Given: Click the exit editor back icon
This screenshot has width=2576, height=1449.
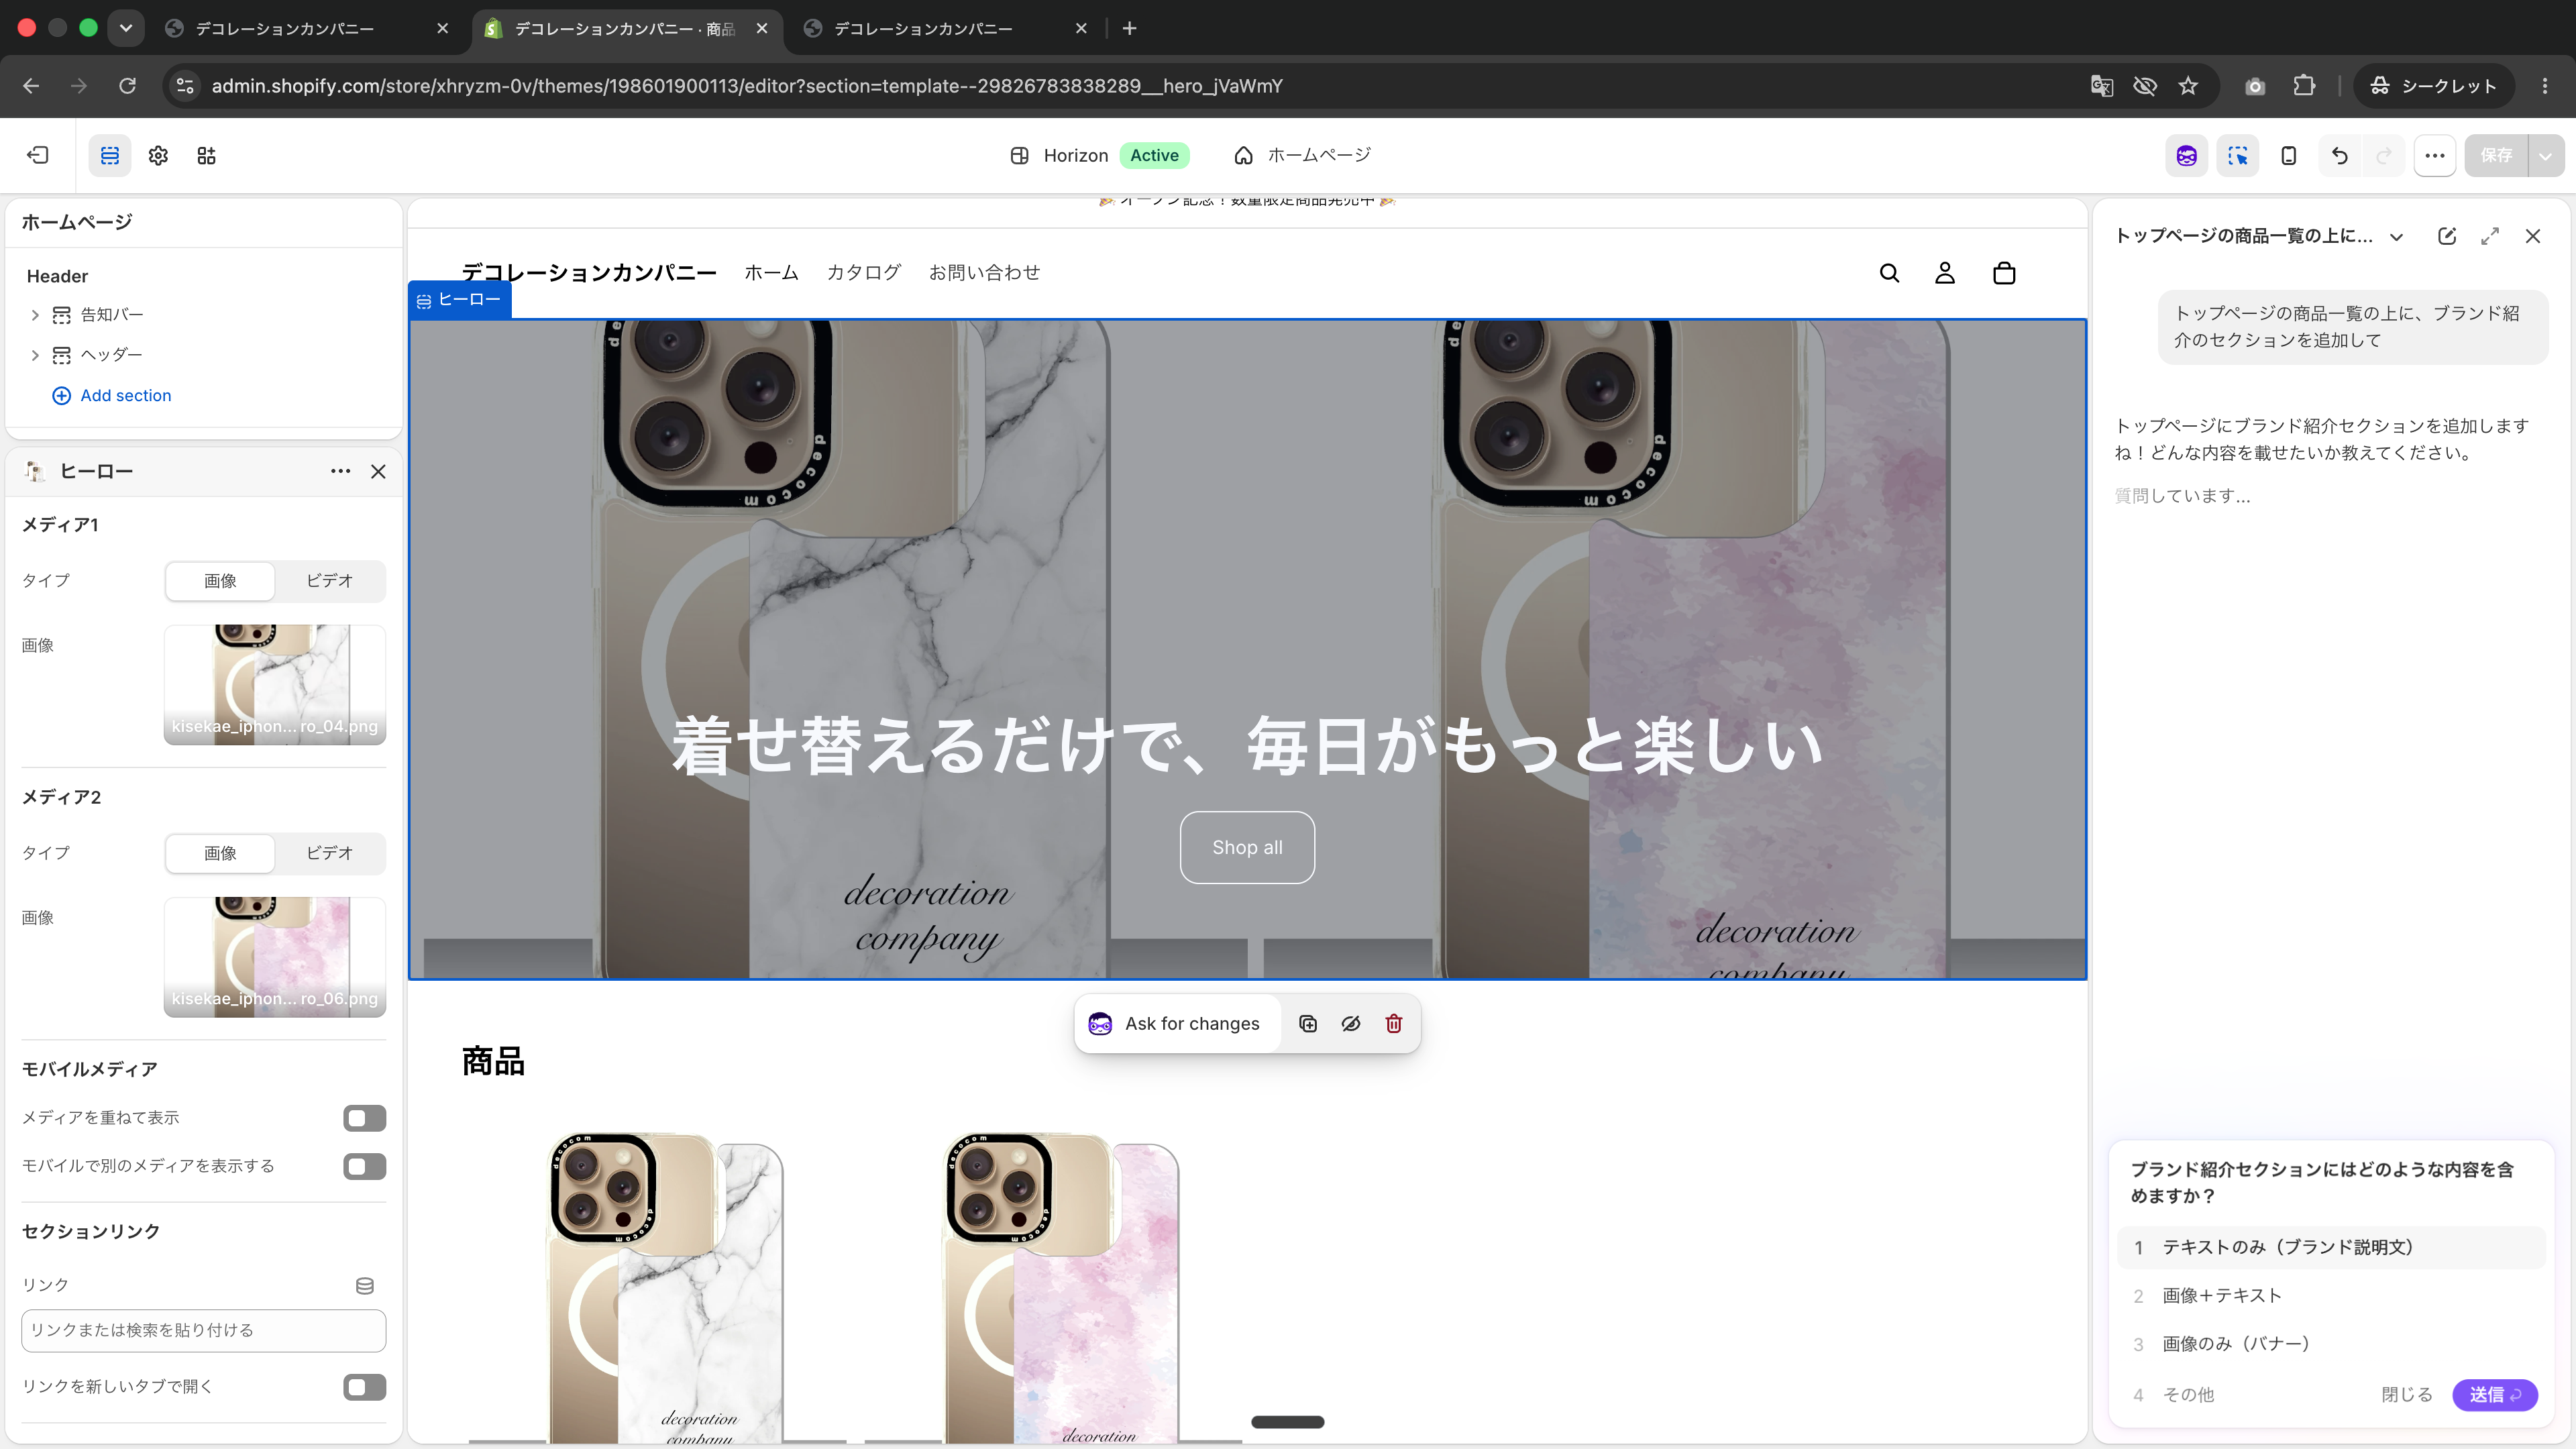Looking at the screenshot, I should click(x=37, y=155).
